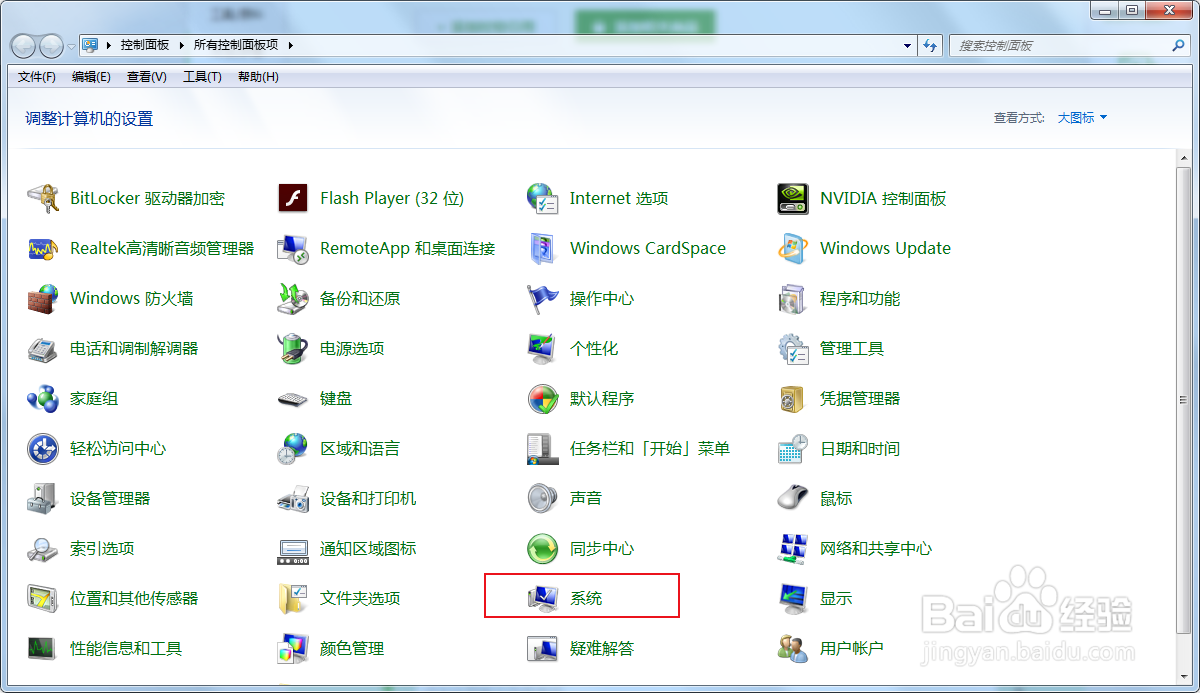This screenshot has width=1200, height=693.
Task: Open Flash Player (32 位) icon
Action: tap(293, 198)
